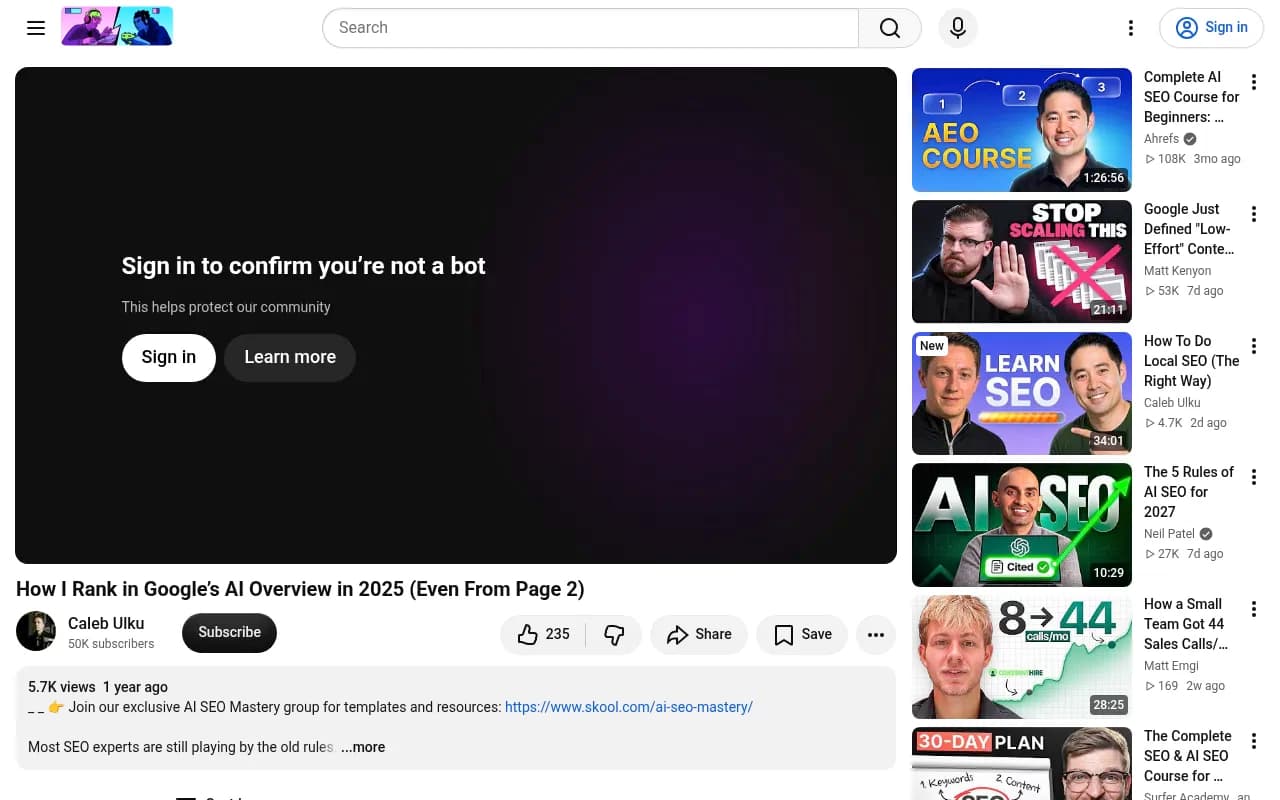Open menu for Complete AI SEO Course video
This screenshot has width=1280, height=800.
(x=1254, y=82)
